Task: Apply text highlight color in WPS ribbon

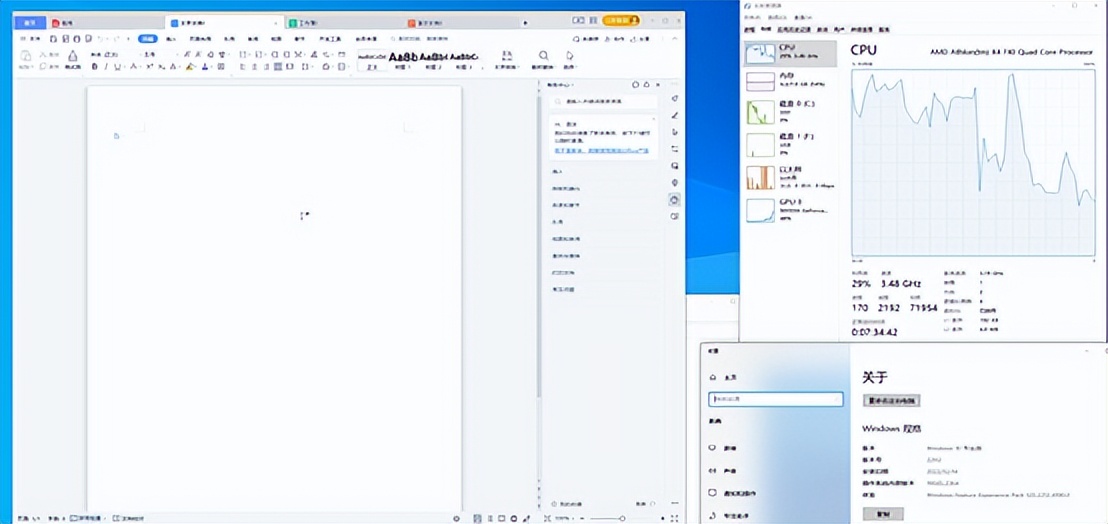Action: (x=190, y=67)
